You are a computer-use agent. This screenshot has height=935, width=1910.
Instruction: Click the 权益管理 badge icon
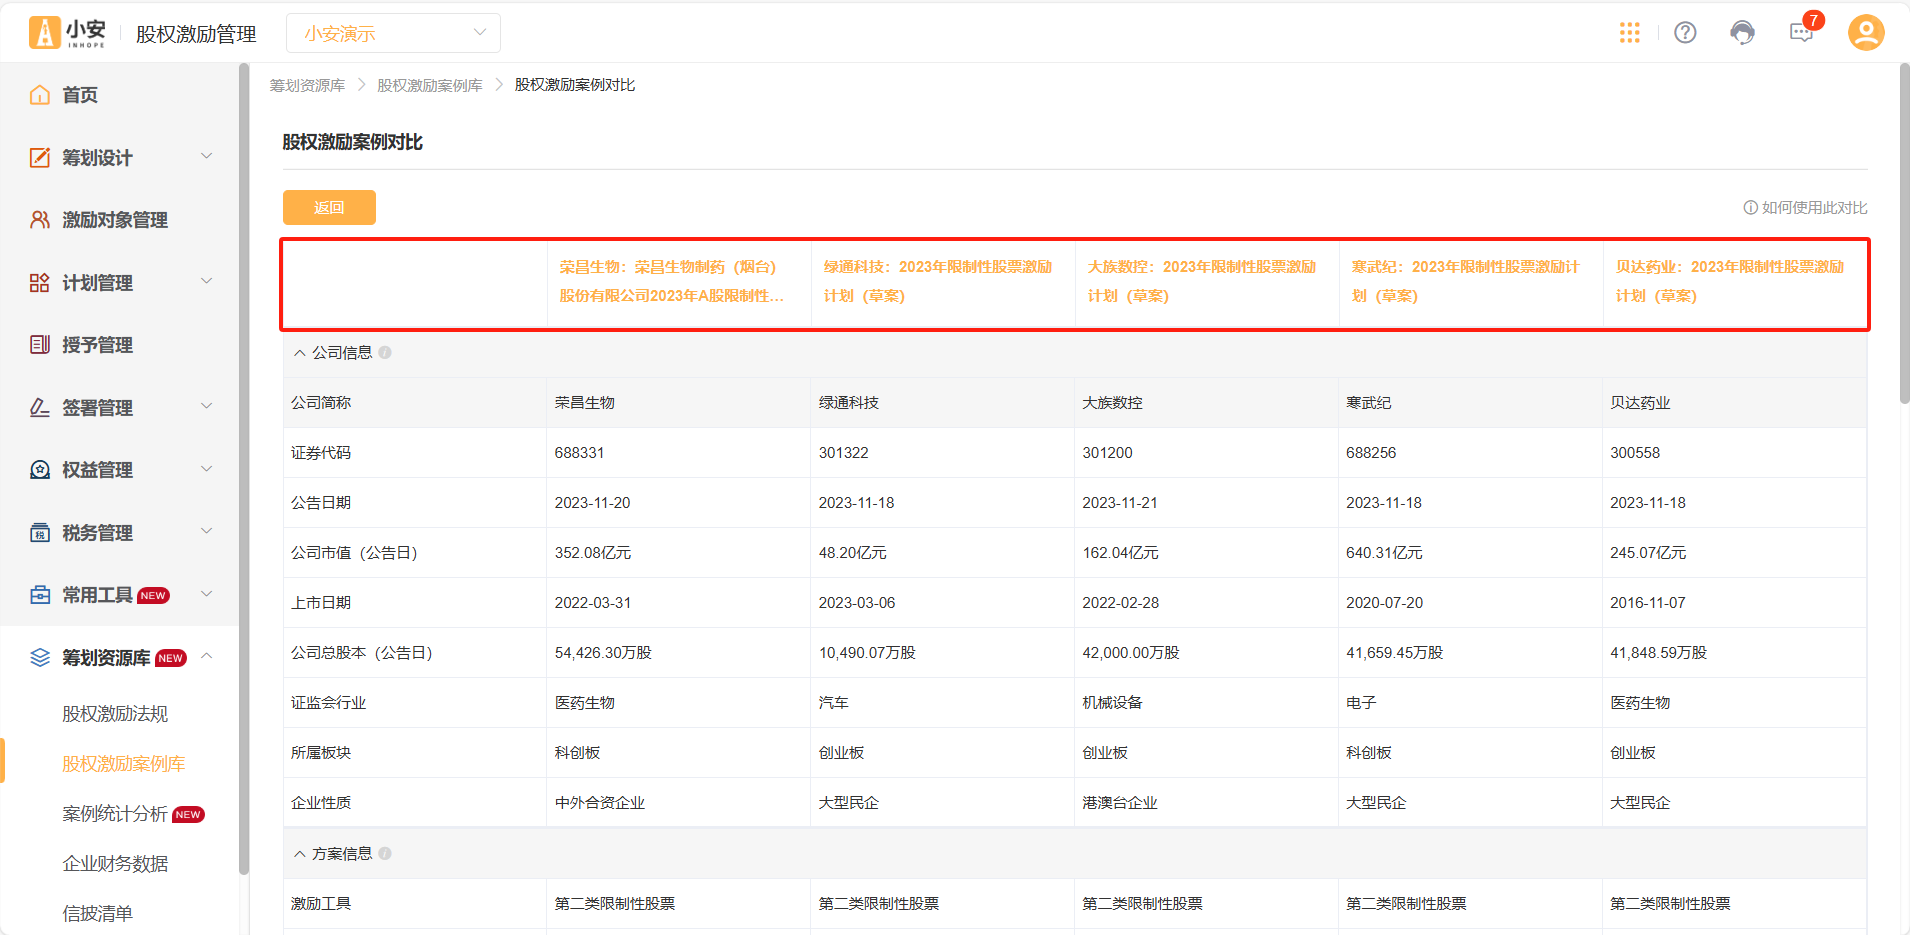pos(40,470)
